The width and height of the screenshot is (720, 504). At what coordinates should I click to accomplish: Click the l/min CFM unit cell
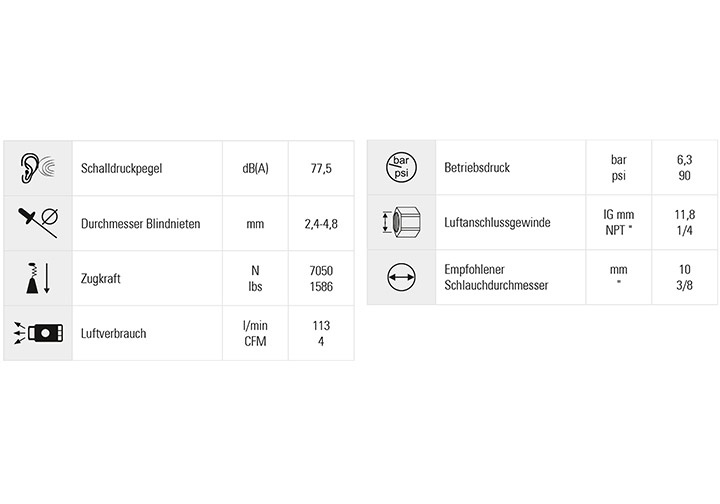point(255,333)
